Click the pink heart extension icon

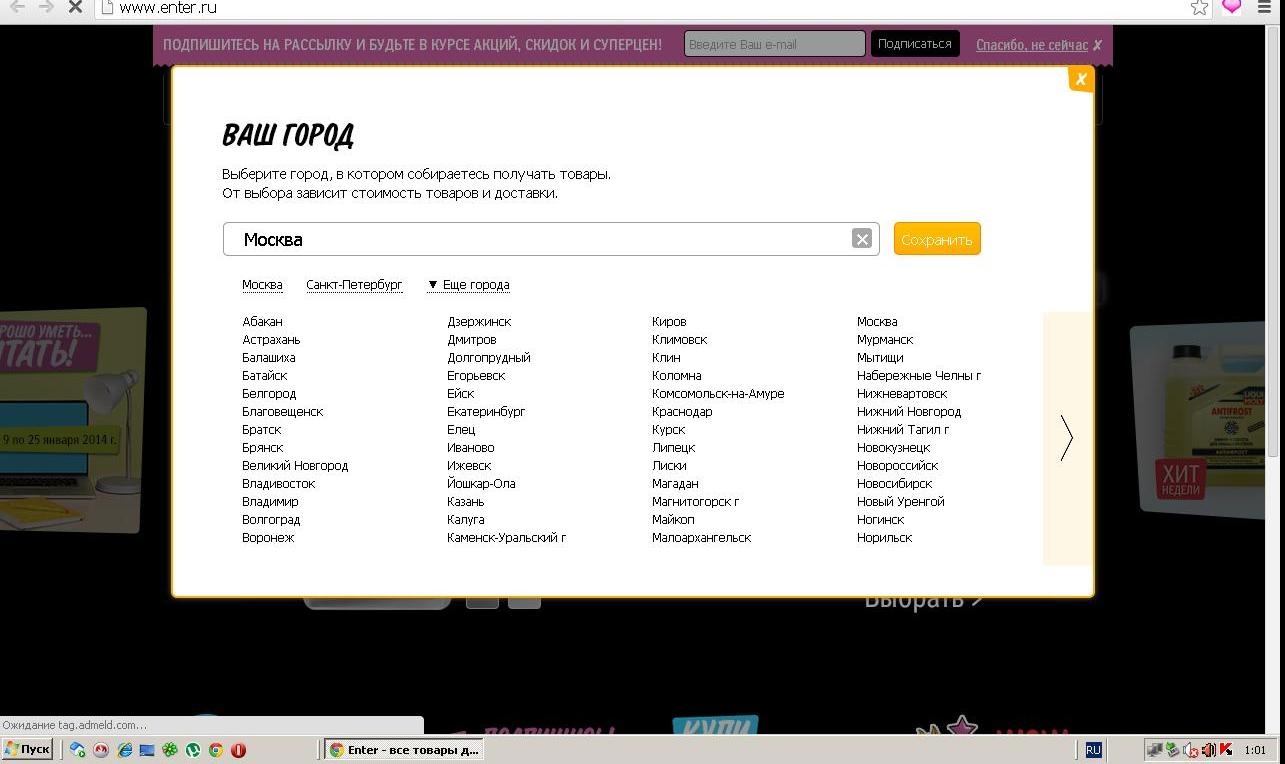pyautogui.click(x=1232, y=8)
